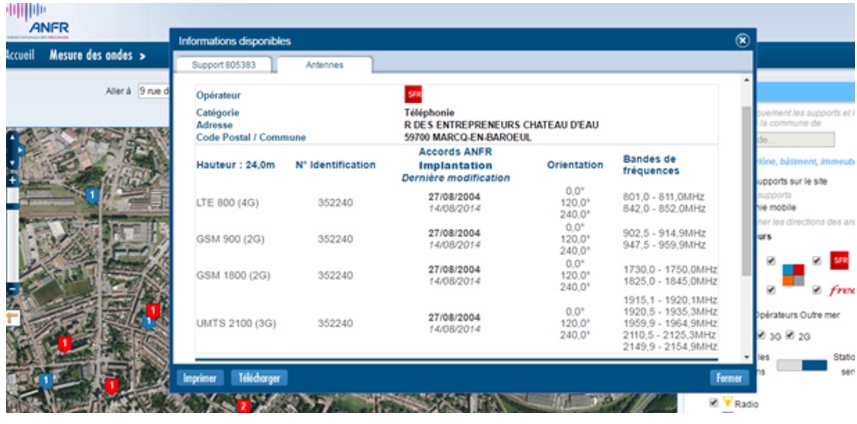Expand the Mesure des ondes menu
Image resolution: width=857 pixels, height=424 pixels.
point(99,55)
